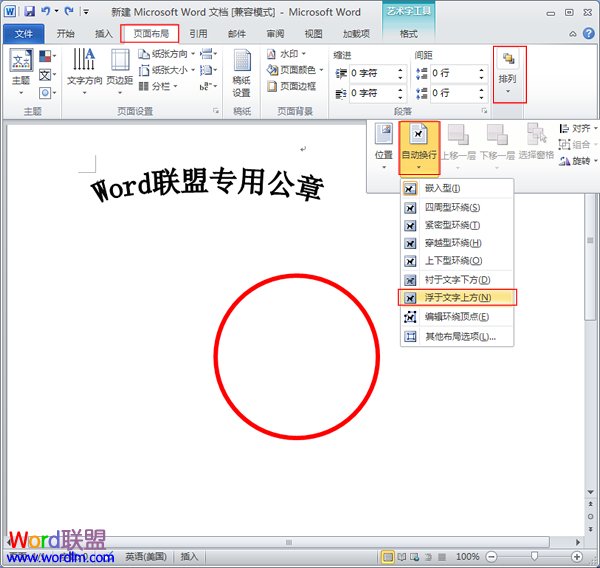This screenshot has width=600, height=568.
Task: Open the paragraph dialog launcher
Action: pyautogui.click(x=484, y=111)
